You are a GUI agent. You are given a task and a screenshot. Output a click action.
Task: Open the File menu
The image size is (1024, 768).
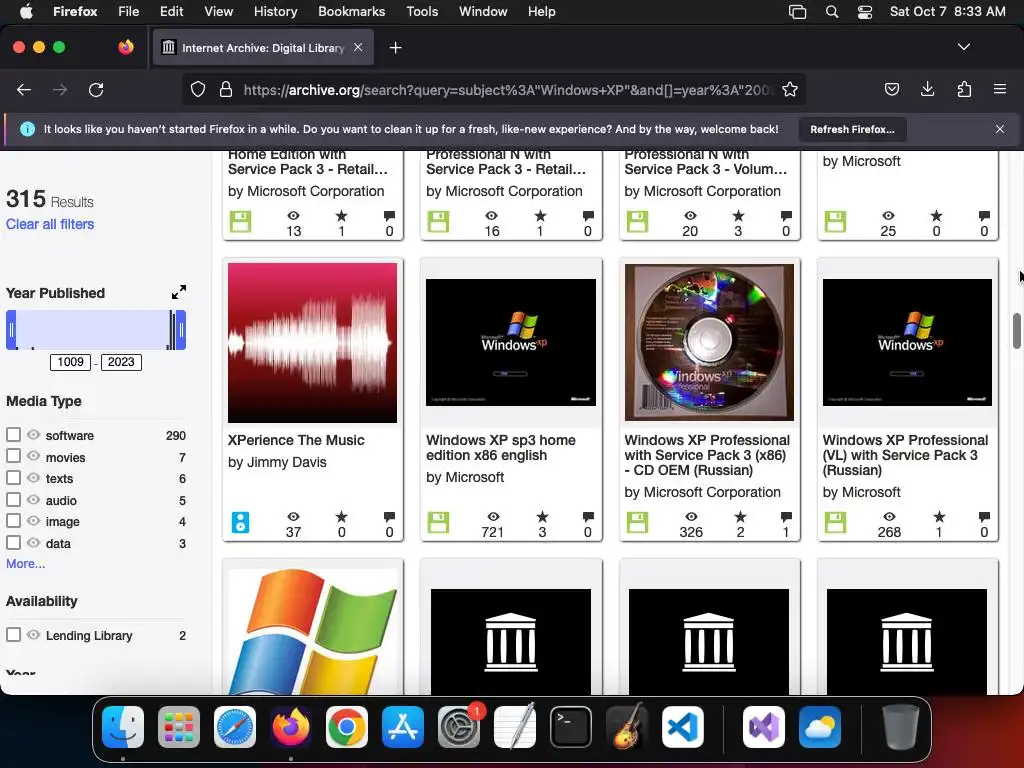click(128, 12)
